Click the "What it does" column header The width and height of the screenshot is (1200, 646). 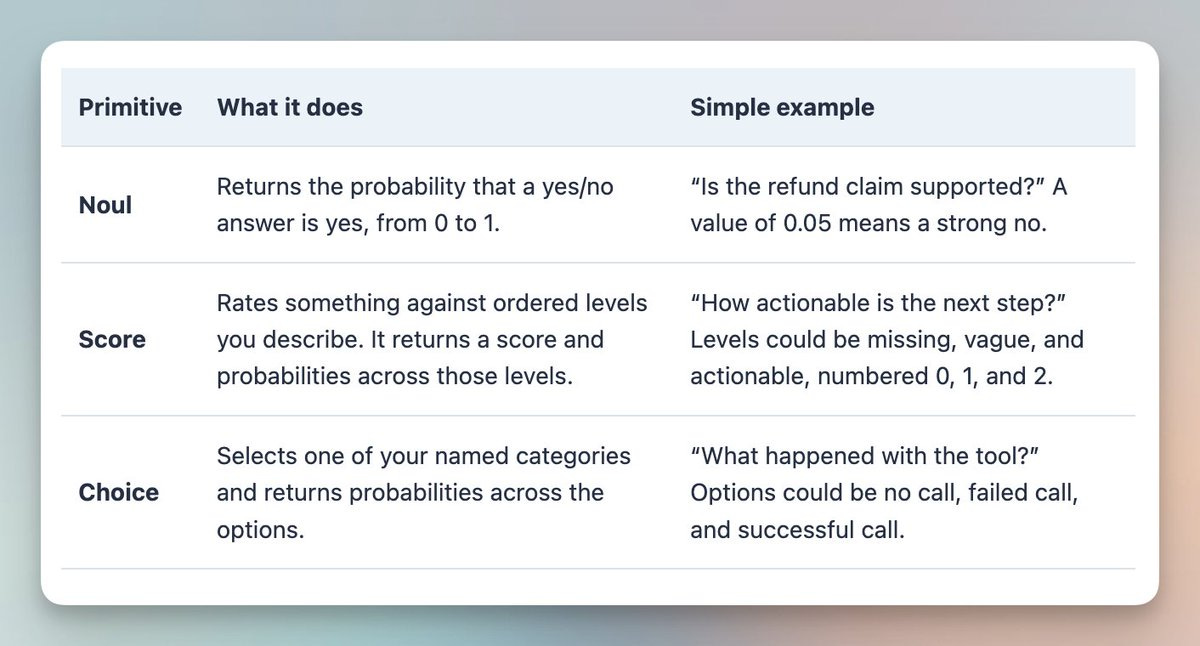pyautogui.click(x=290, y=107)
